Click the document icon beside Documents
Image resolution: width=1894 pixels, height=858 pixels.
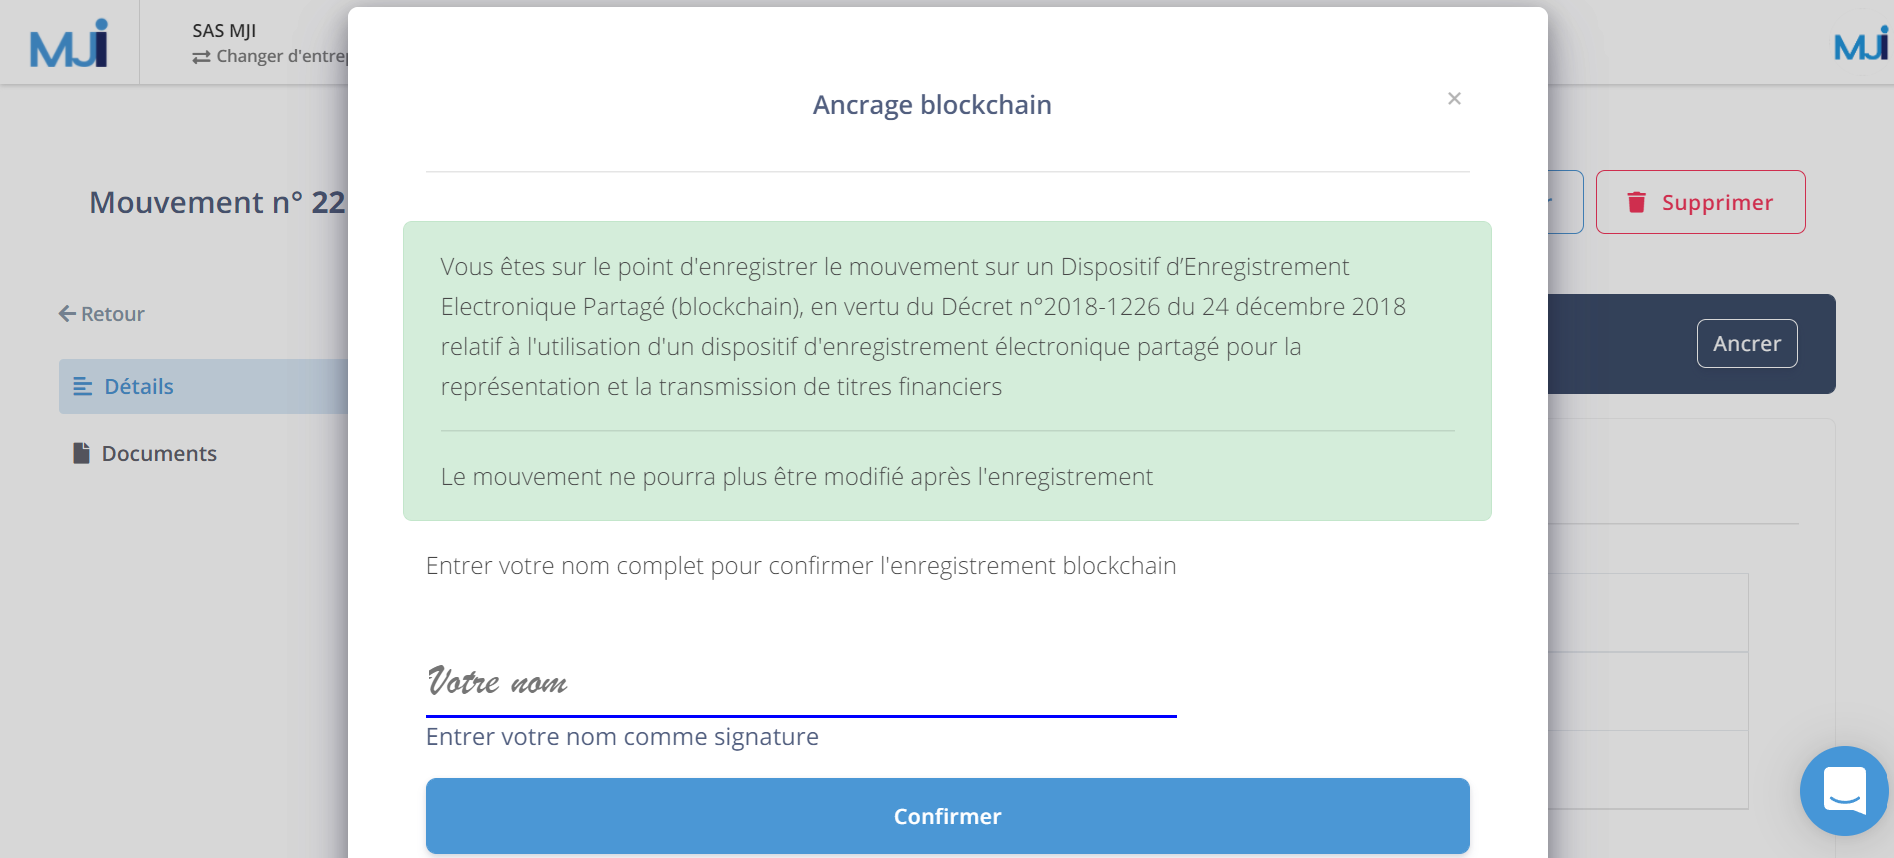click(x=80, y=452)
